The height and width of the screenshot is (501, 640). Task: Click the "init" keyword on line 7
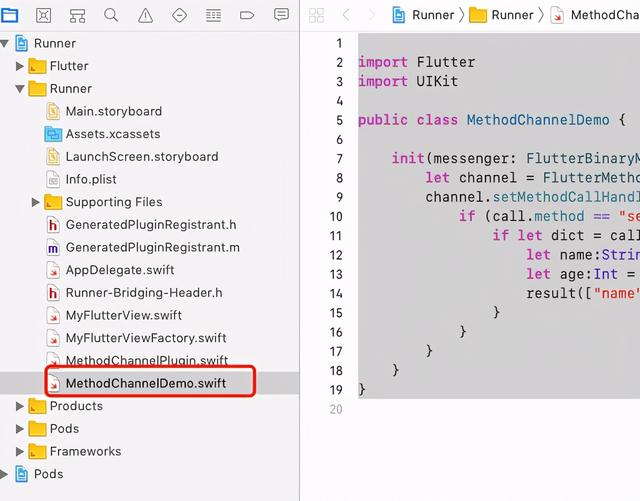click(408, 158)
